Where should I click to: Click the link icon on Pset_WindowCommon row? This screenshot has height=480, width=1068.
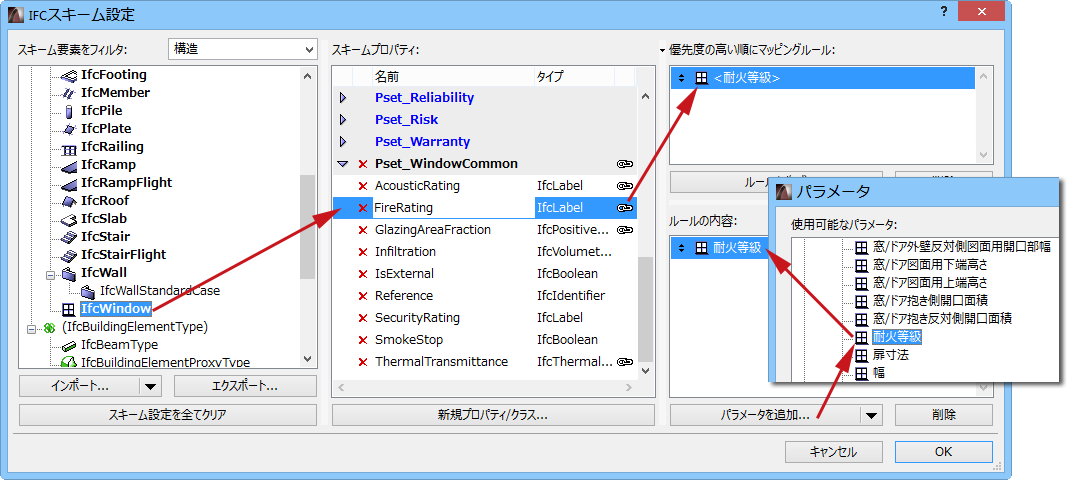click(x=625, y=164)
